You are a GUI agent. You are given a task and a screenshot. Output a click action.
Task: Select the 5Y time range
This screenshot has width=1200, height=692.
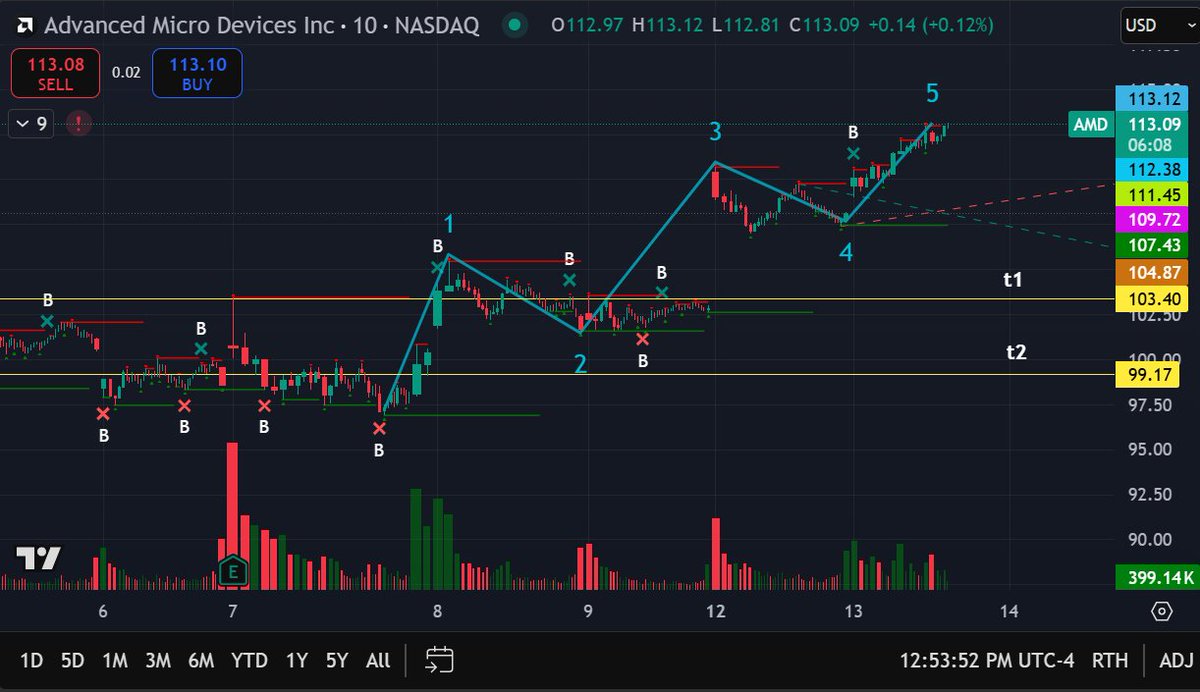tap(336, 660)
